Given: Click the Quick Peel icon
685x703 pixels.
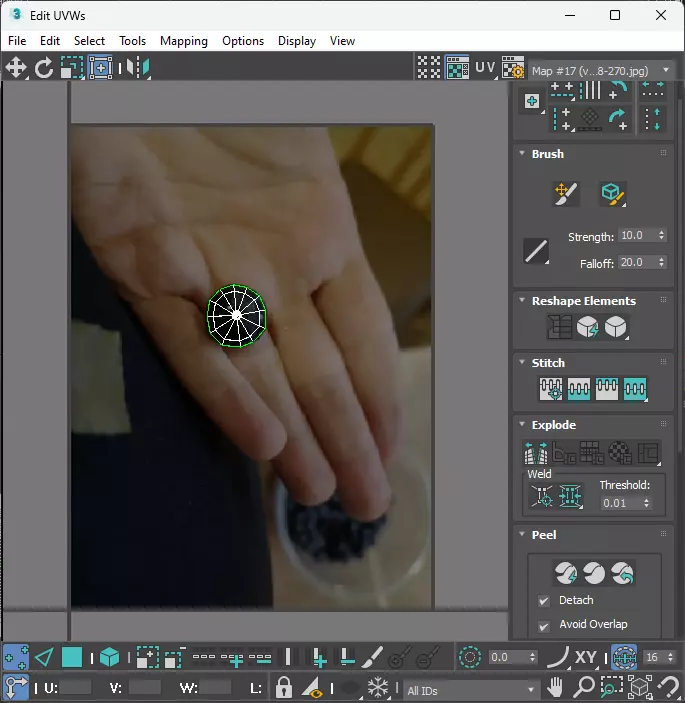Looking at the screenshot, I should (x=566, y=573).
